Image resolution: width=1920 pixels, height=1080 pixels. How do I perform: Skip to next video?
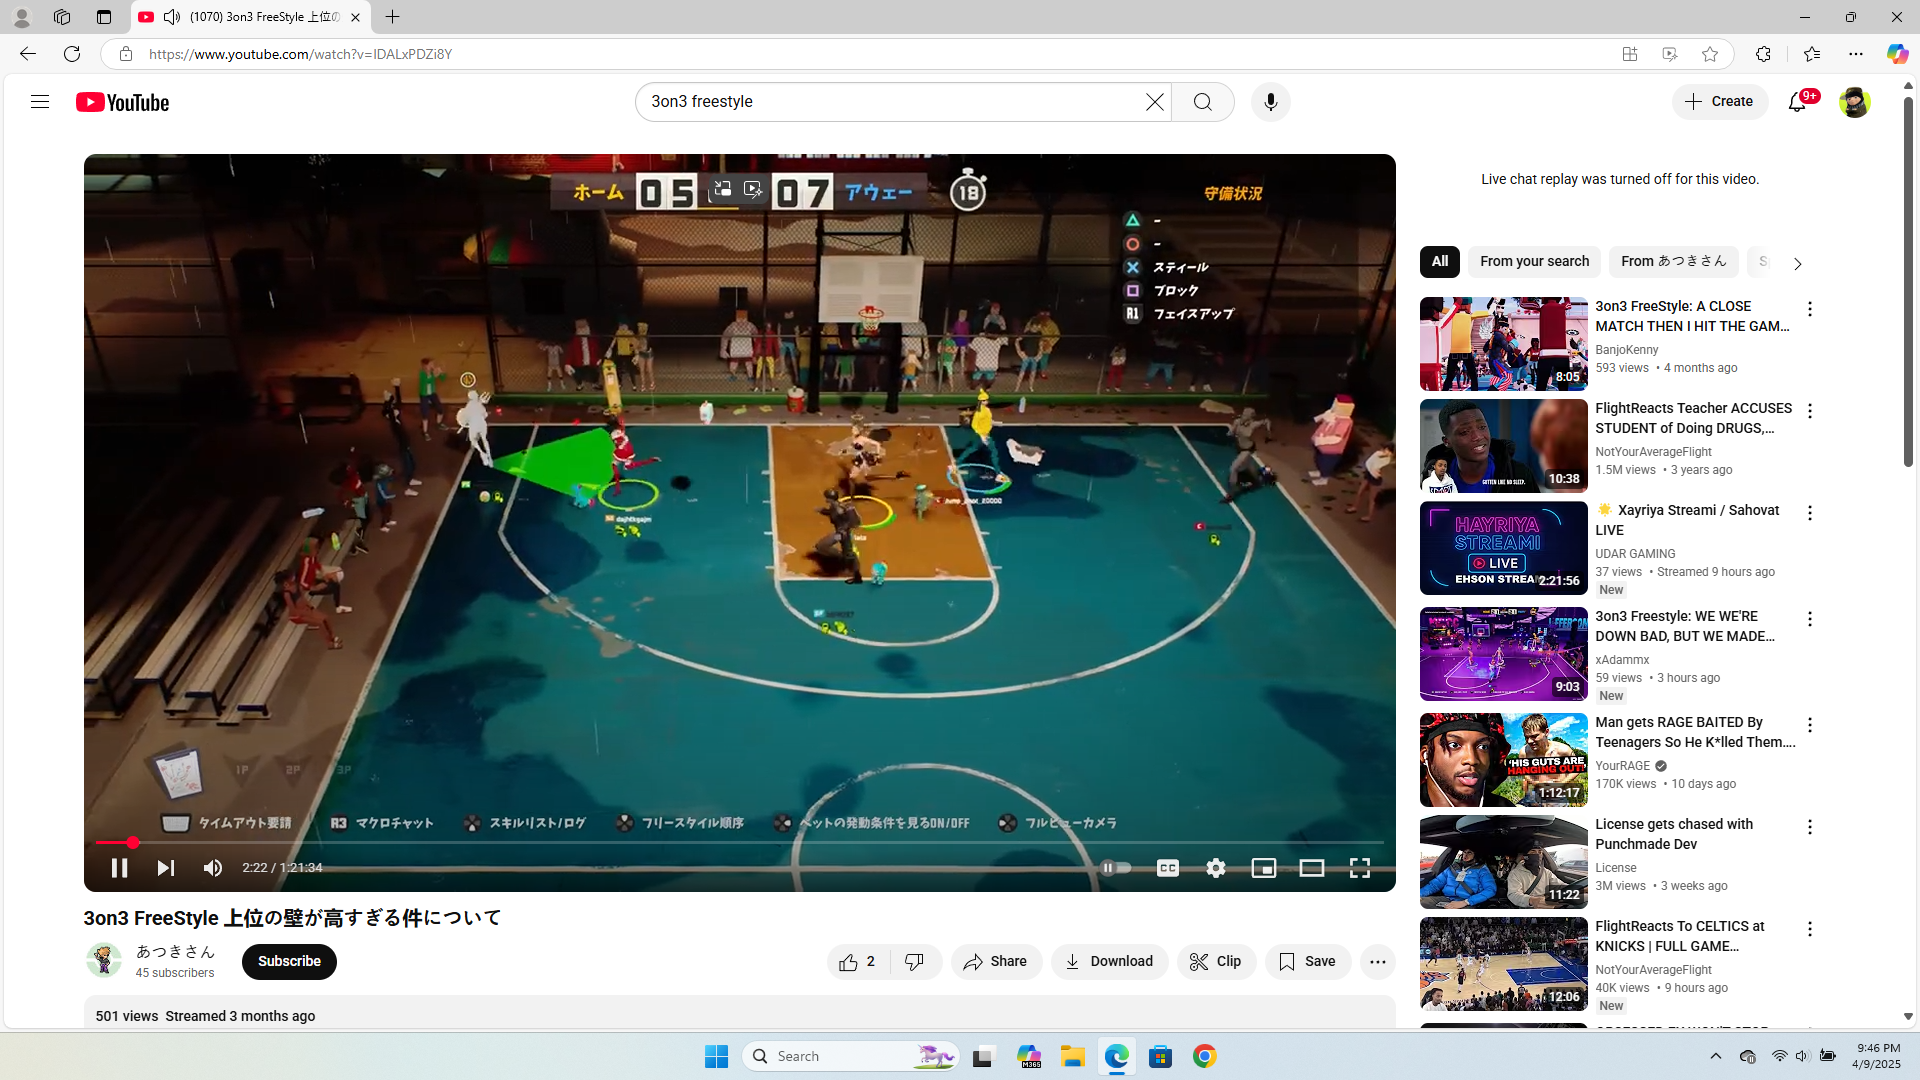pyautogui.click(x=166, y=868)
